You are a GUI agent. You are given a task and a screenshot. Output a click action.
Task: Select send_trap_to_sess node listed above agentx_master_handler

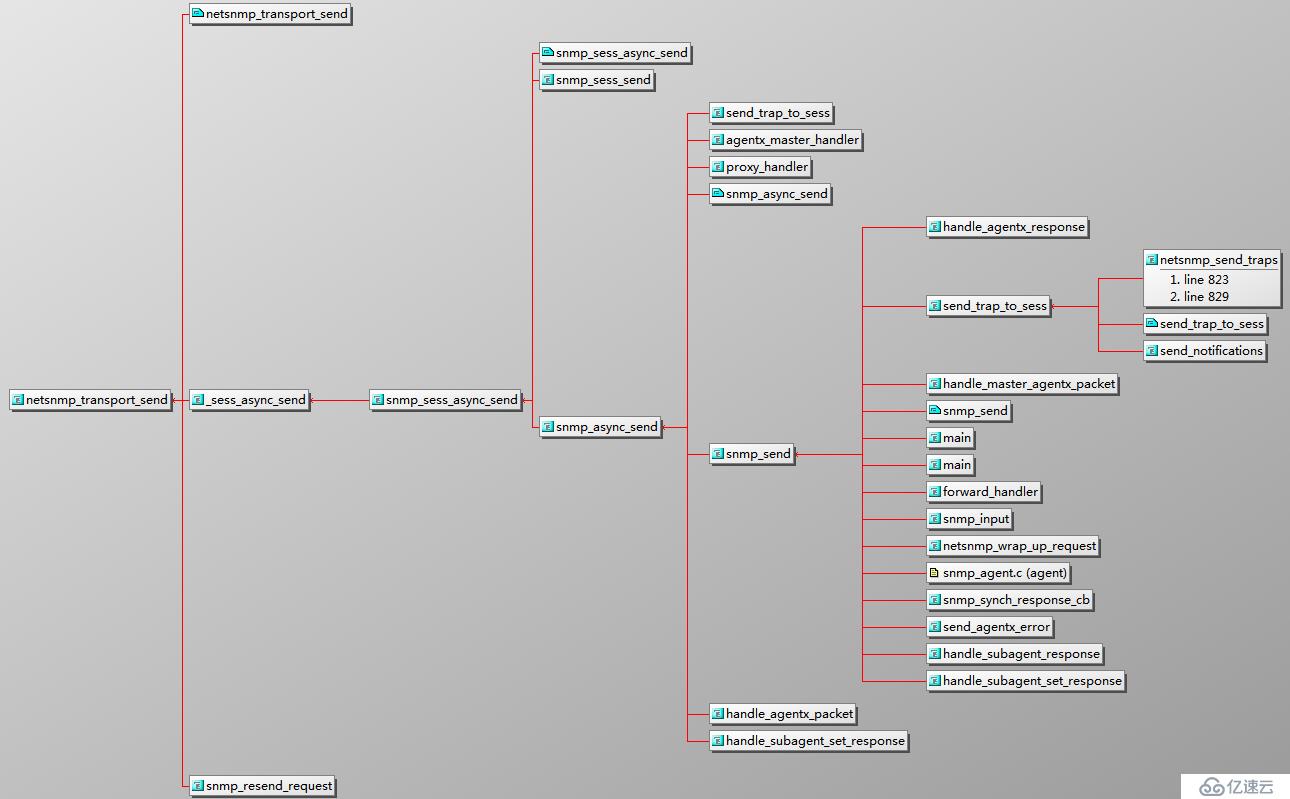[x=771, y=113]
